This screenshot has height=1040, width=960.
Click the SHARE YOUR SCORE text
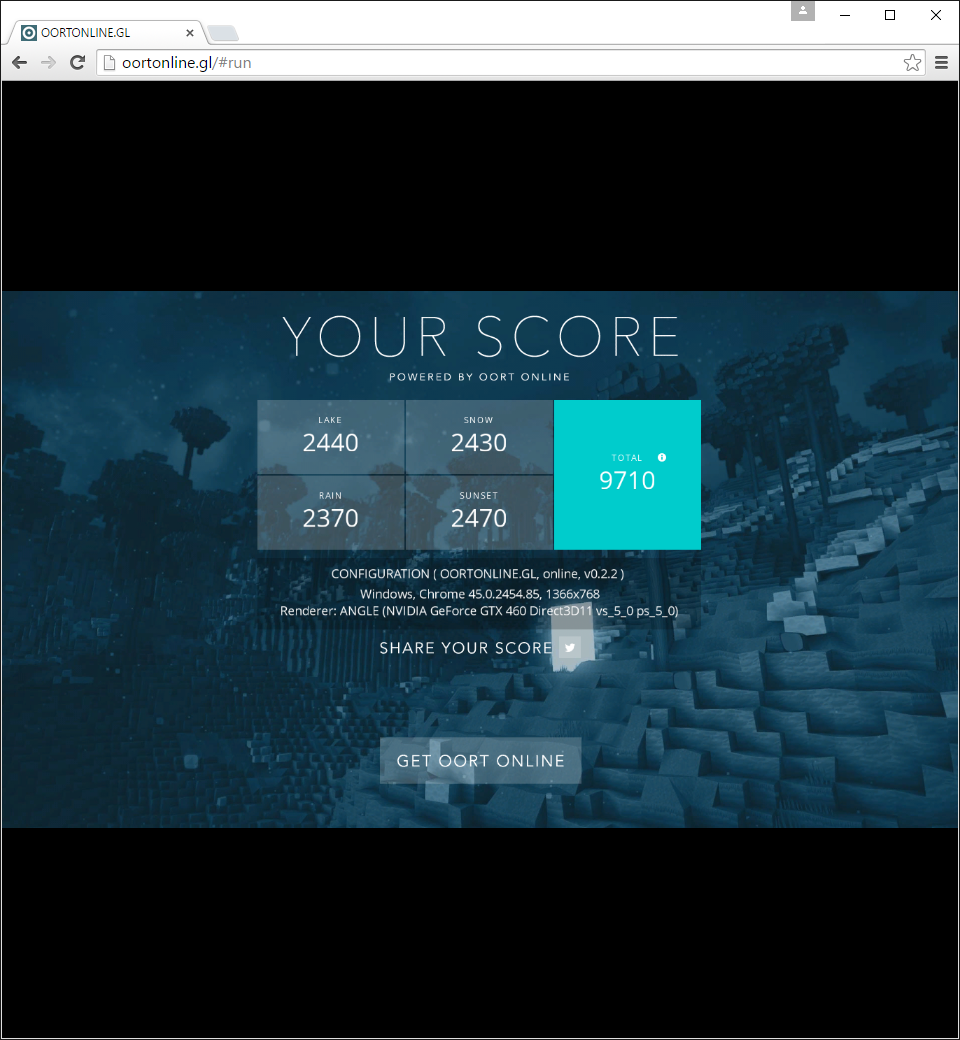(466, 647)
